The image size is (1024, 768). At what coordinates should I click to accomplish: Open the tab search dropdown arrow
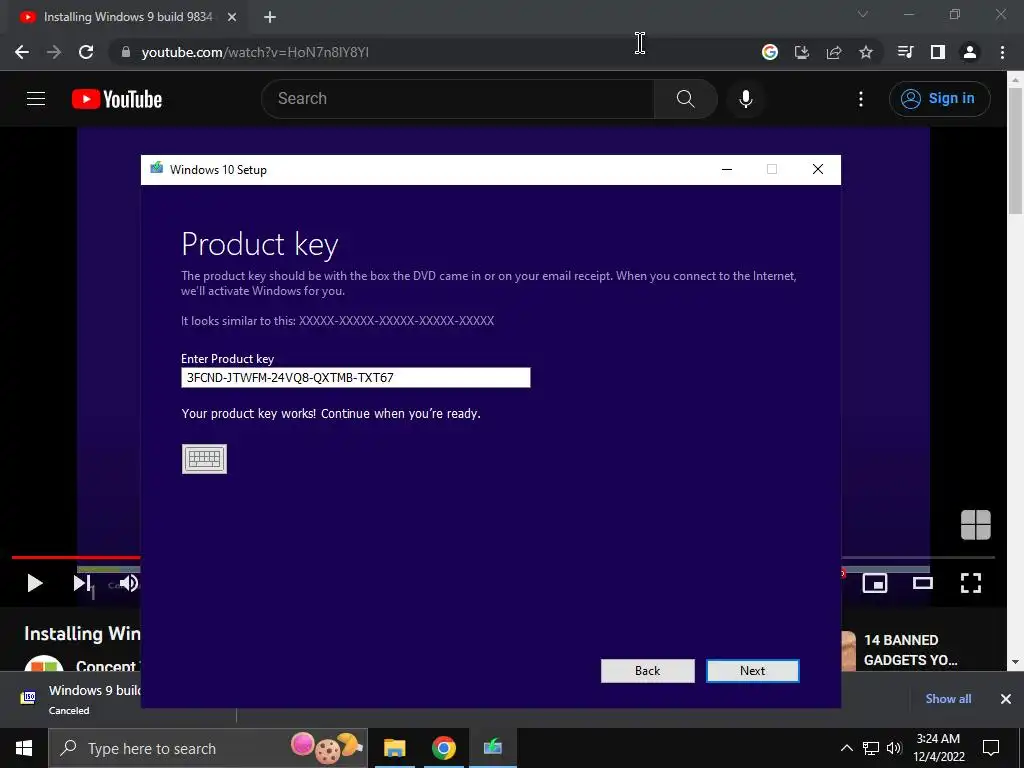coord(863,14)
